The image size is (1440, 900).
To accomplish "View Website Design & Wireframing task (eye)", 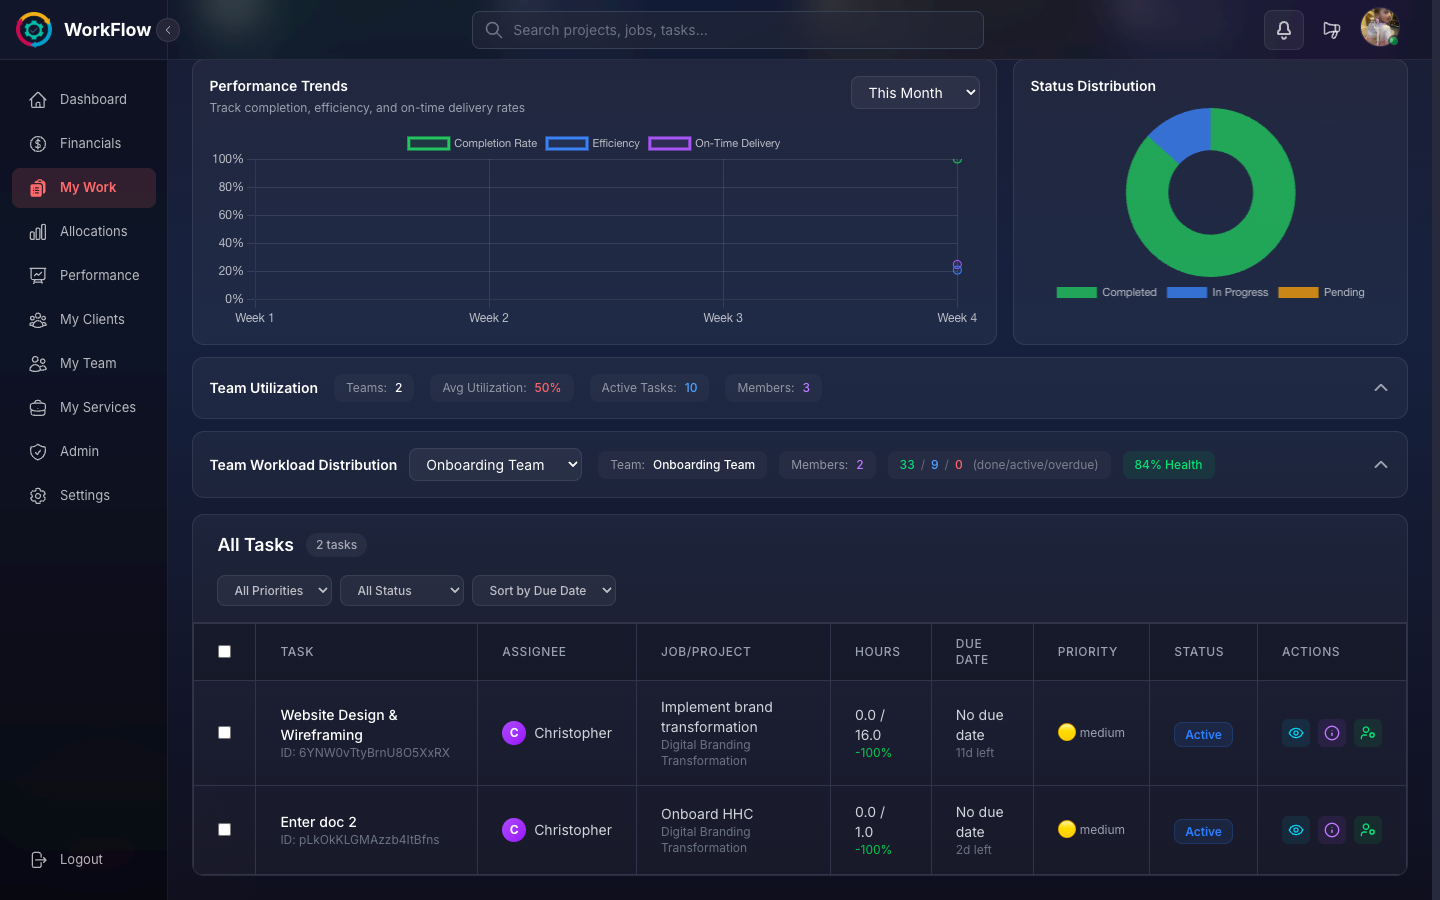I will coord(1296,733).
